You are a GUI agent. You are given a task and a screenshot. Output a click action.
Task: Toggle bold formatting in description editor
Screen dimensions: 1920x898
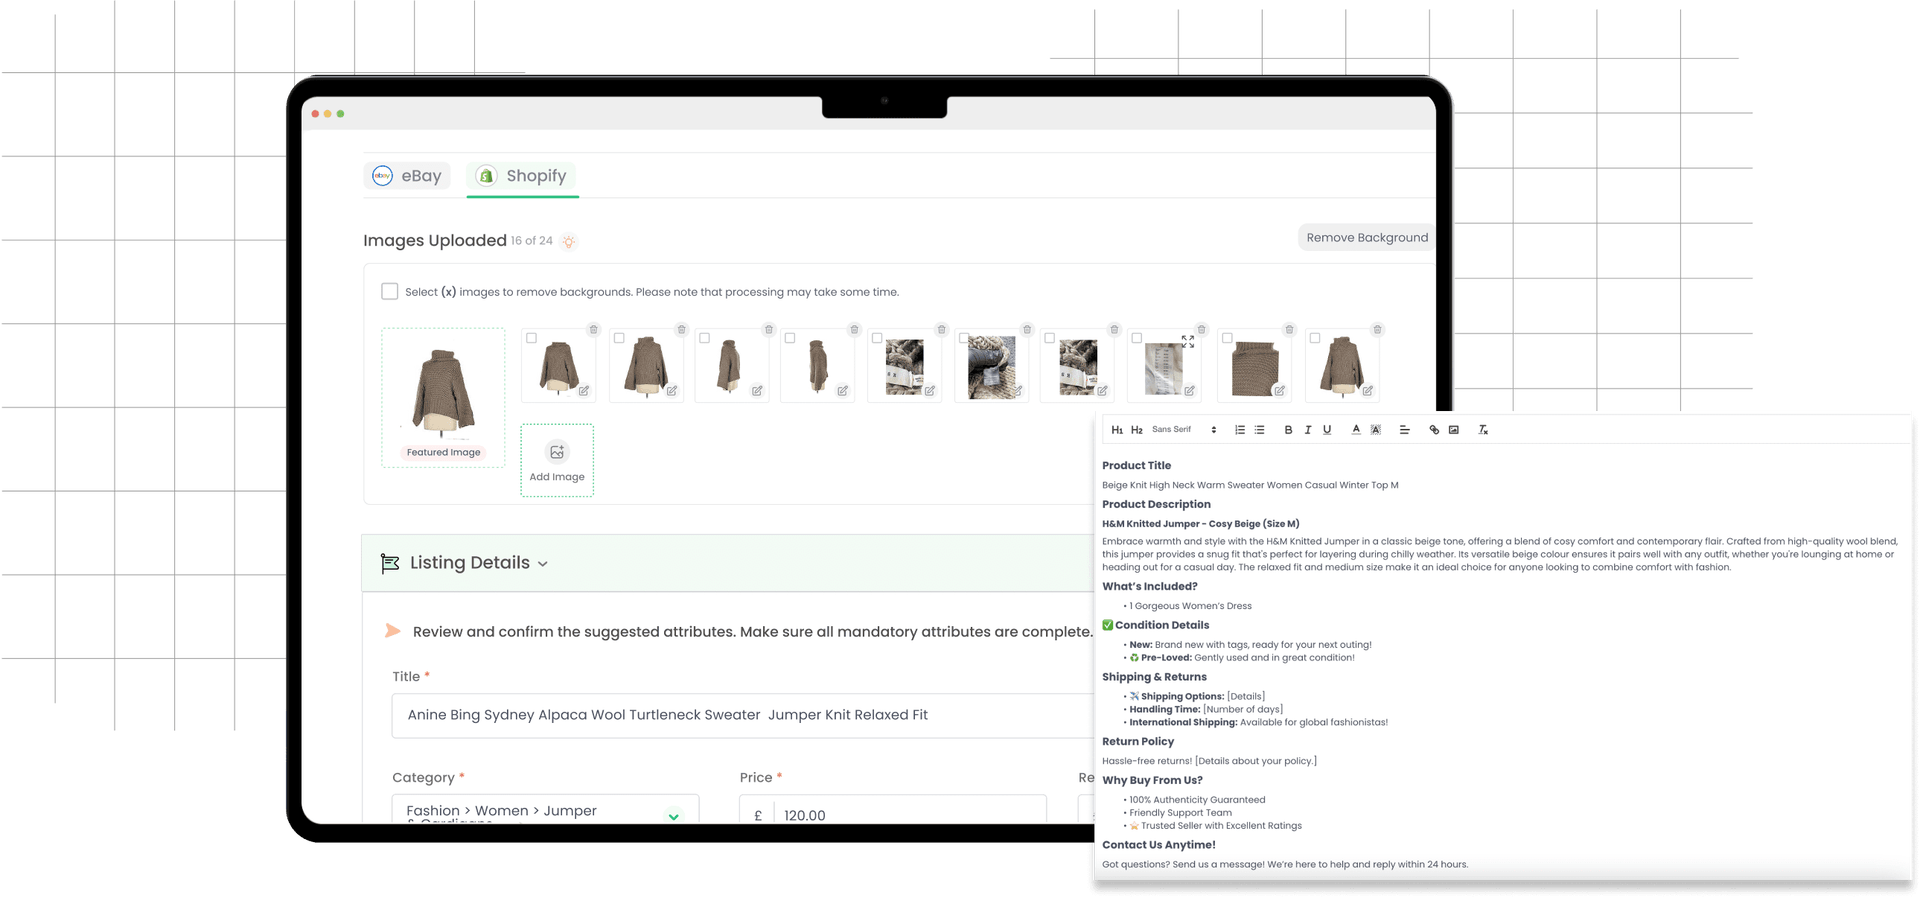pos(1288,430)
